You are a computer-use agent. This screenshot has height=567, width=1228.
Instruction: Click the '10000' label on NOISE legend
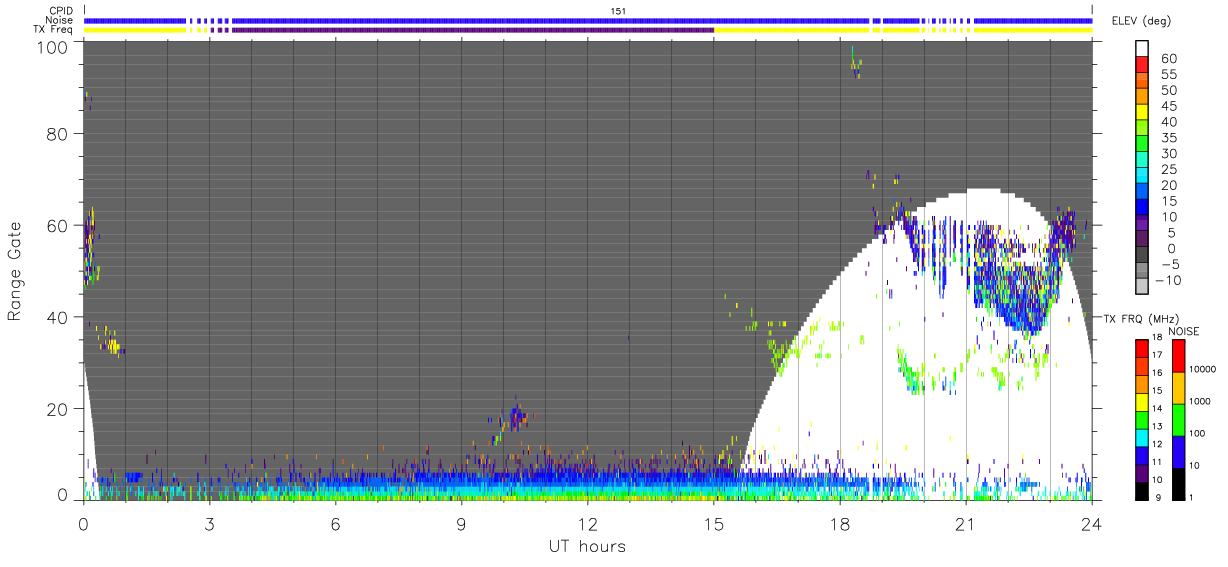coord(1201,368)
